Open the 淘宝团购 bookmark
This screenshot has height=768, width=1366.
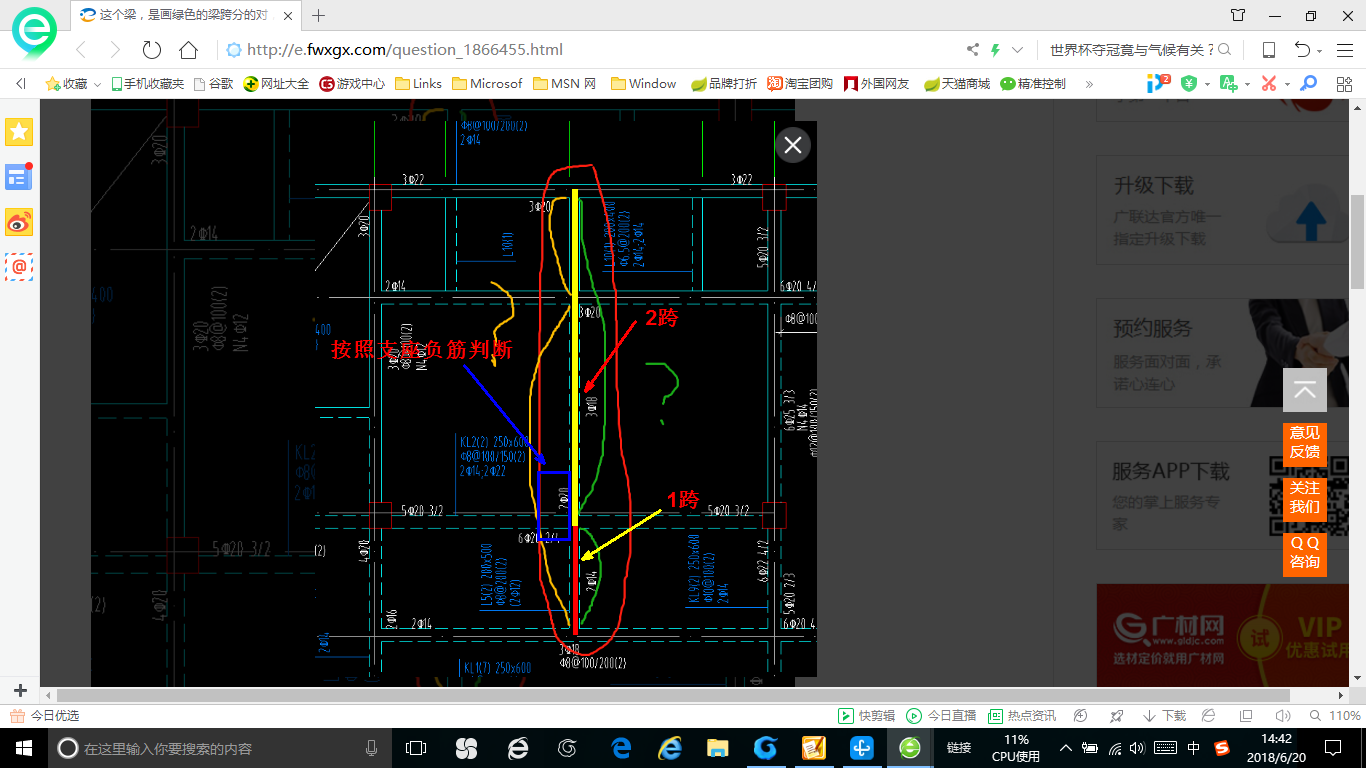[x=800, y=84]
